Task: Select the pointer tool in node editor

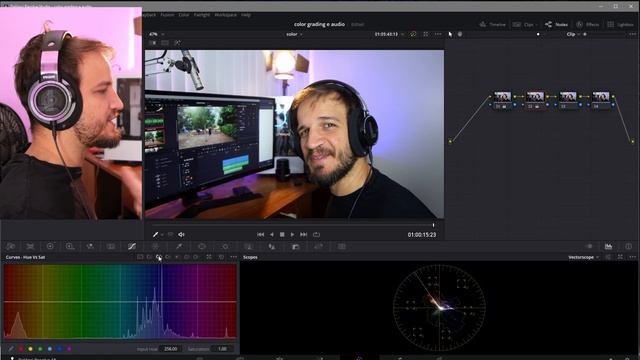Action: click(x=450, y=34)
